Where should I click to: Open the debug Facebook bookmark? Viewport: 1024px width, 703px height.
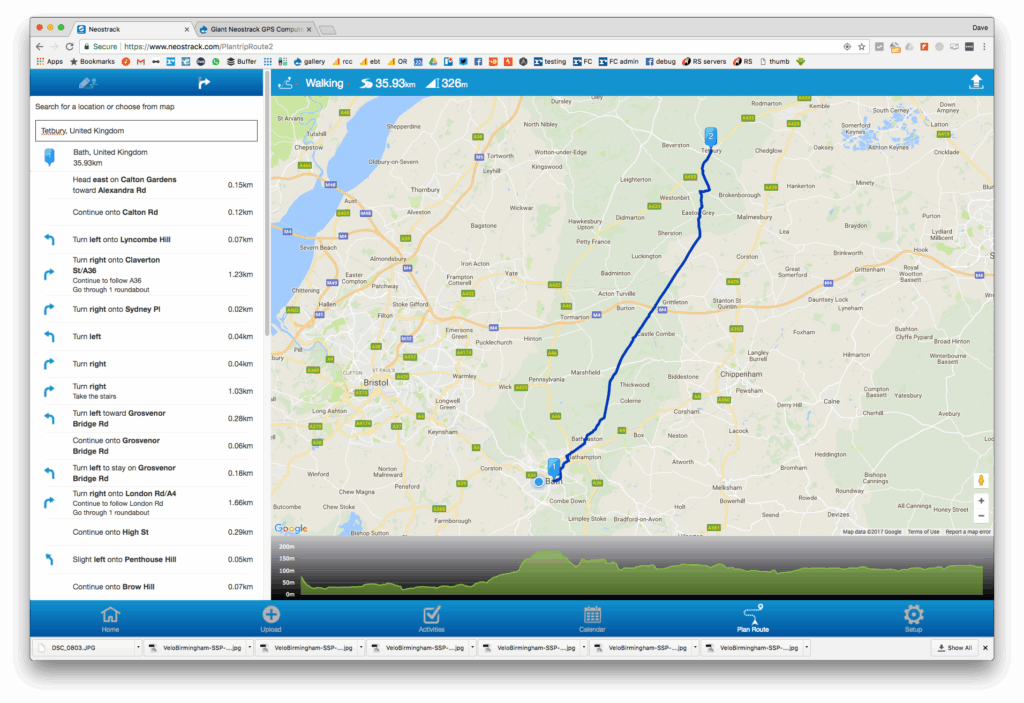660,61
